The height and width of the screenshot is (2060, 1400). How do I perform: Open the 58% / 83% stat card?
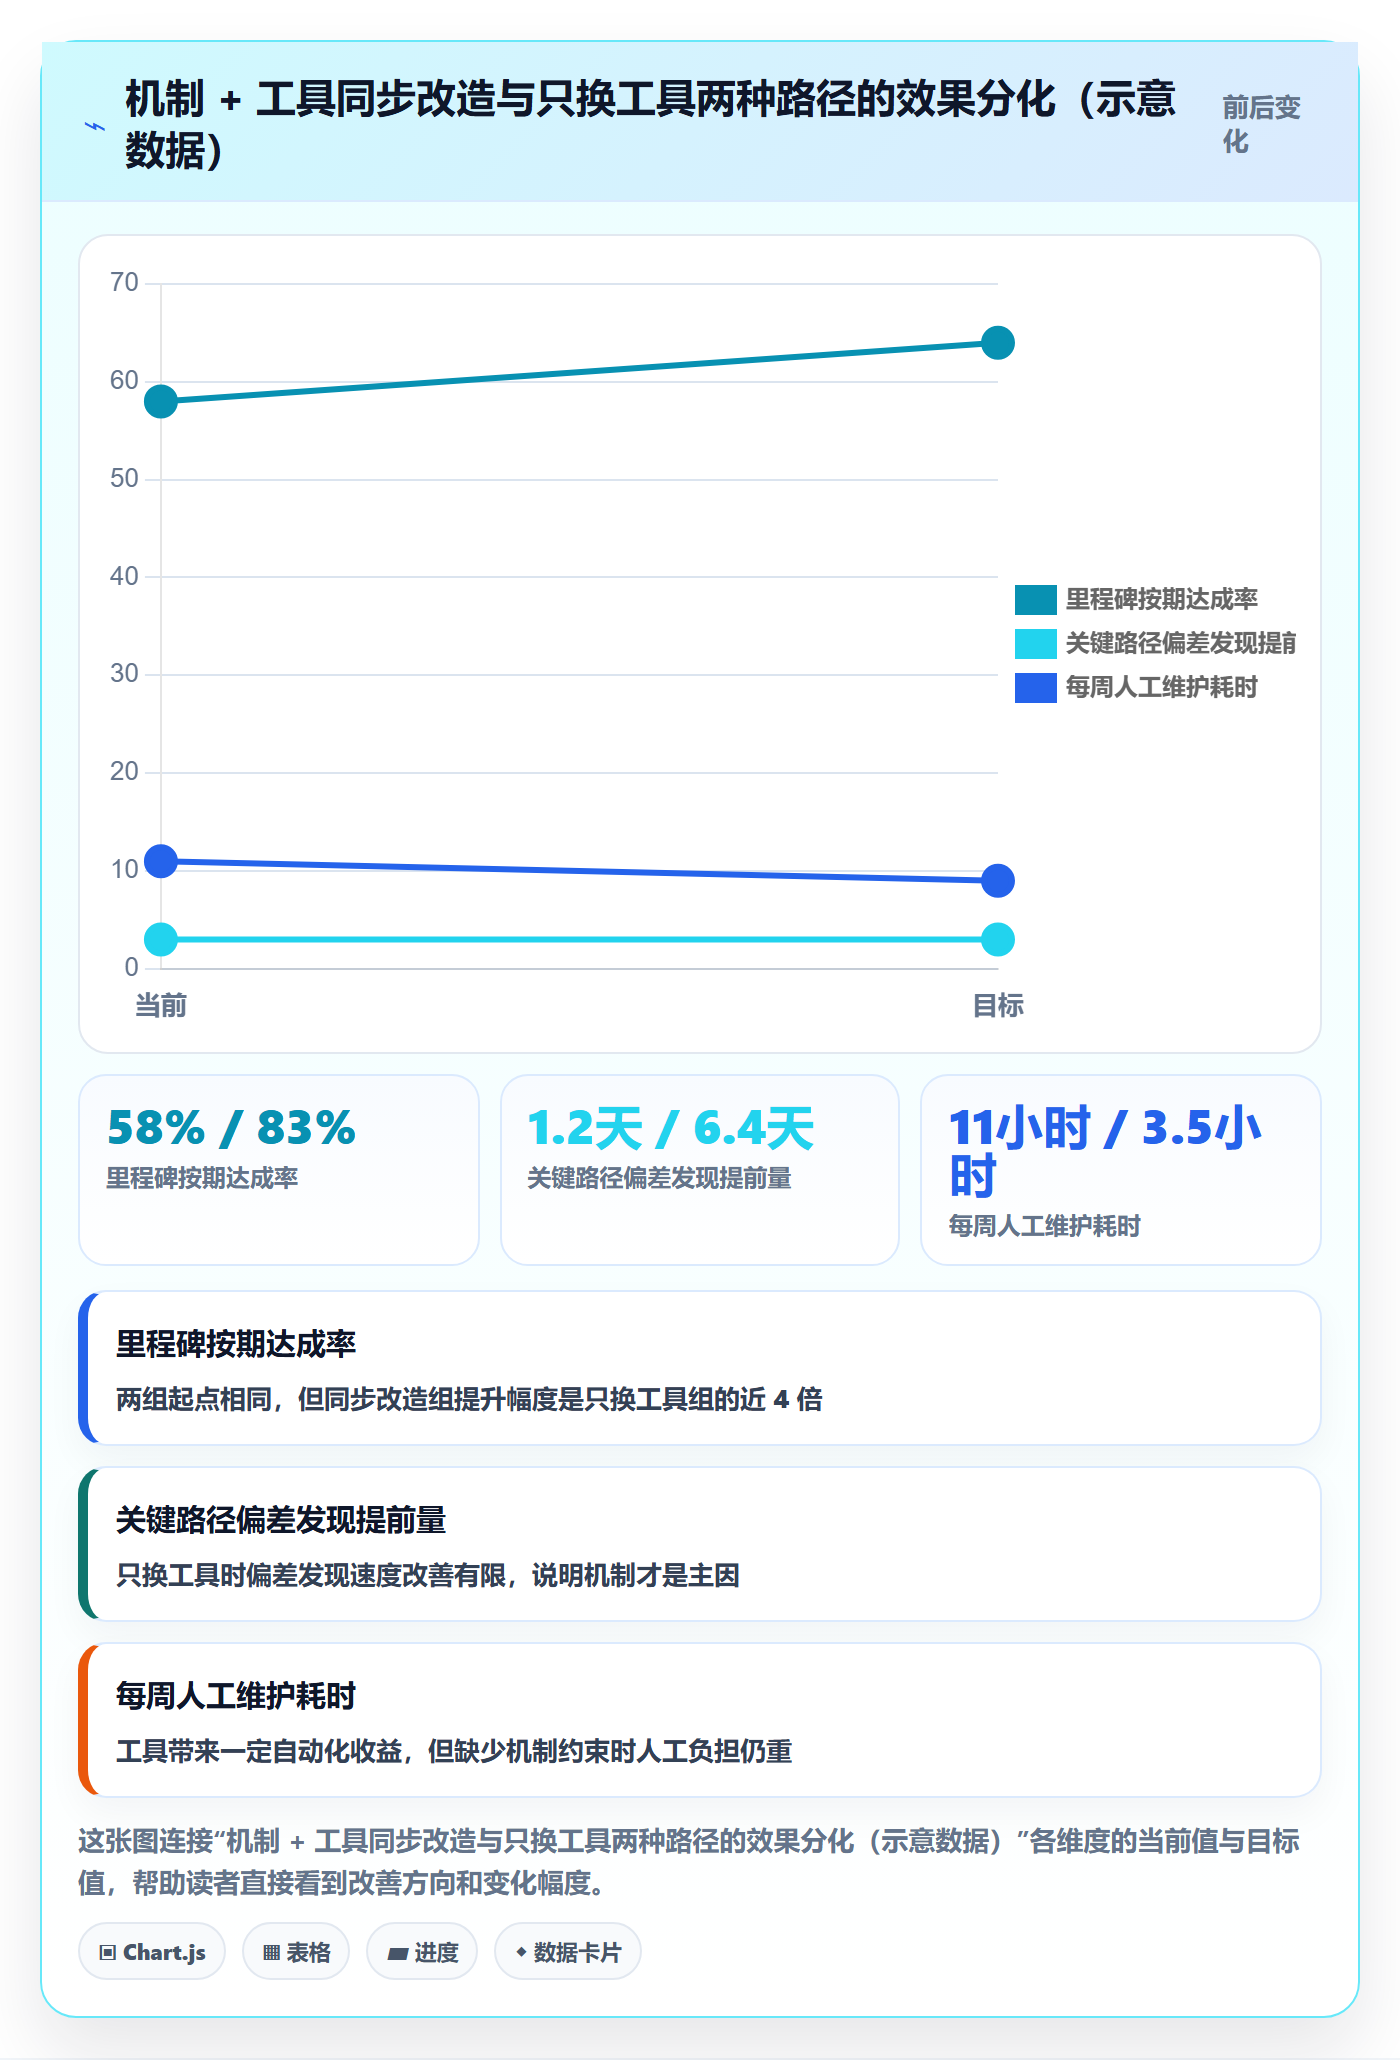pyautogui.click(x=279, y=1170)
